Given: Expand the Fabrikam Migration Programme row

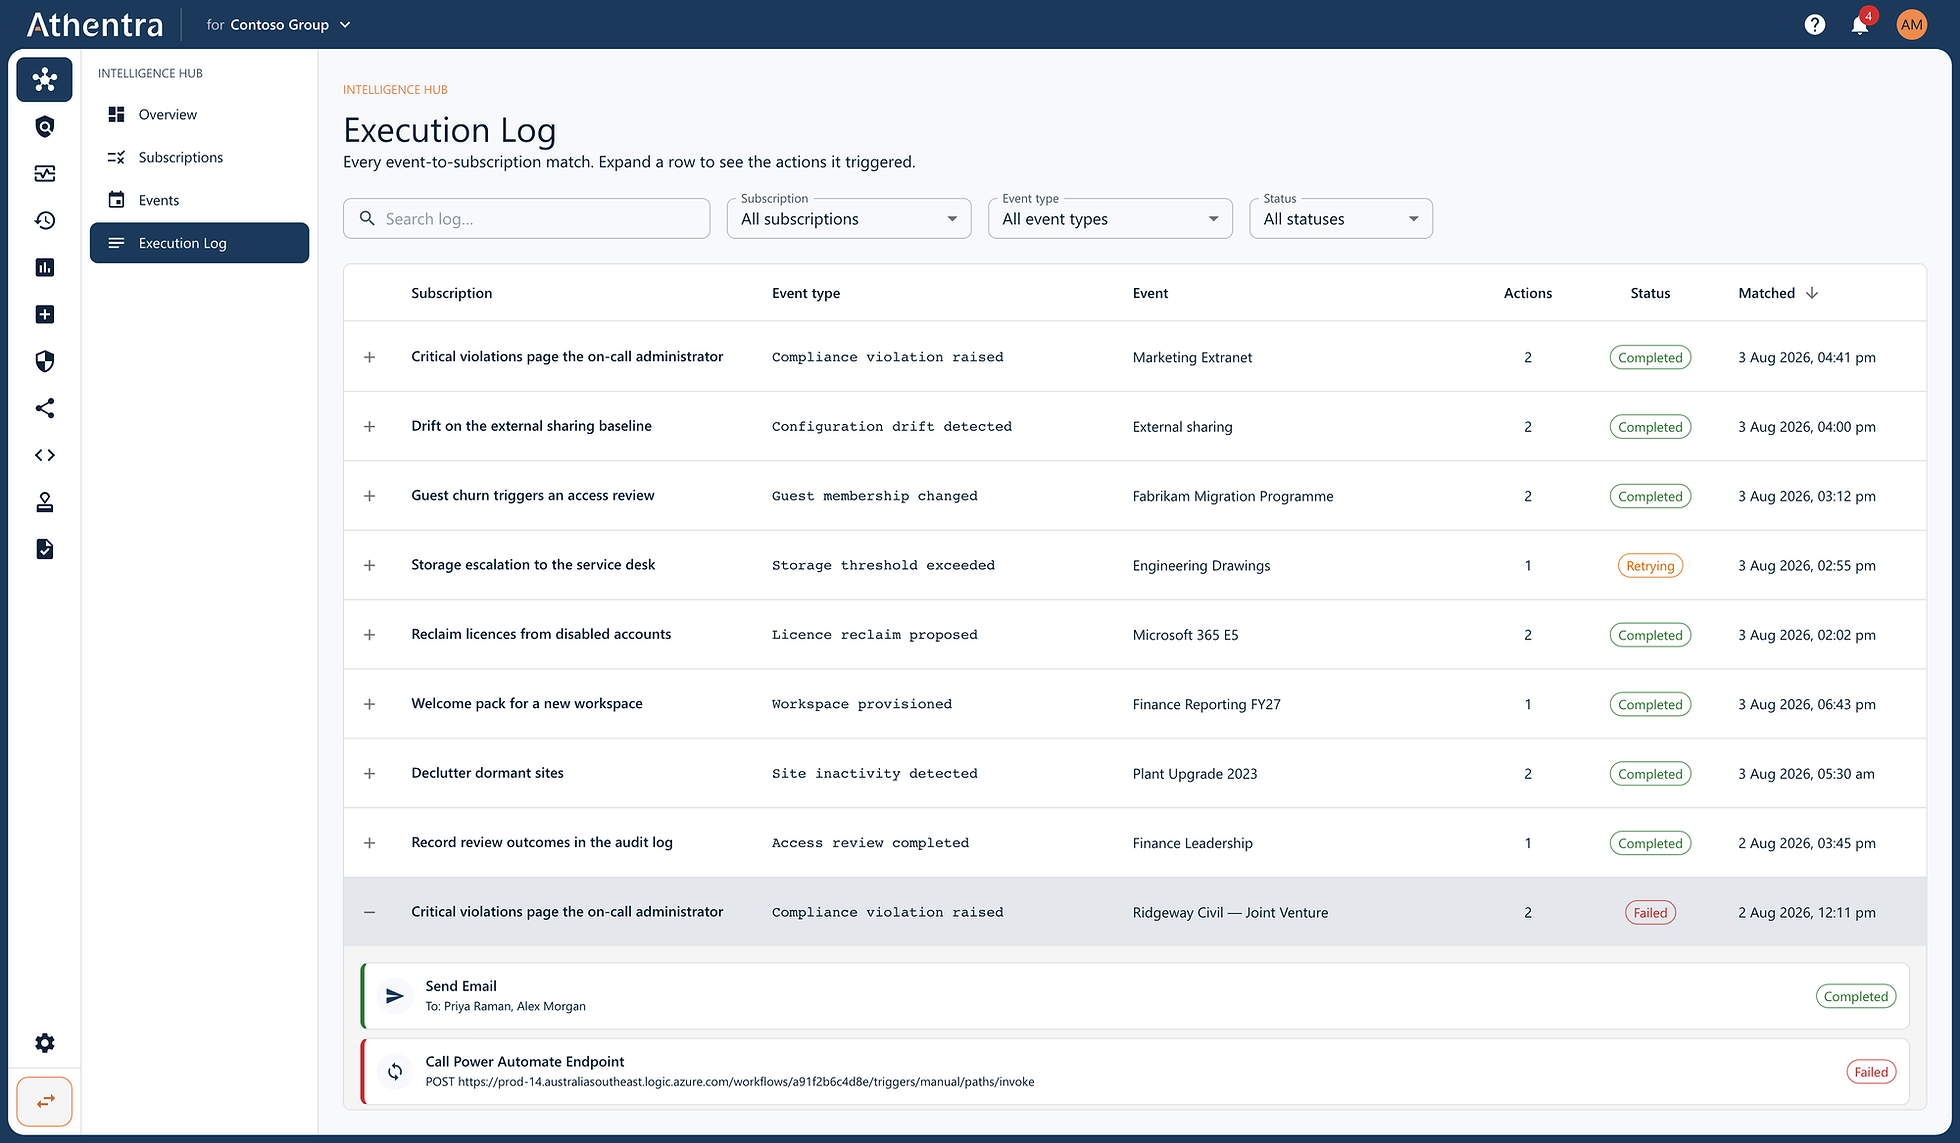Looking at the screenshot, I should coord(369,496).
